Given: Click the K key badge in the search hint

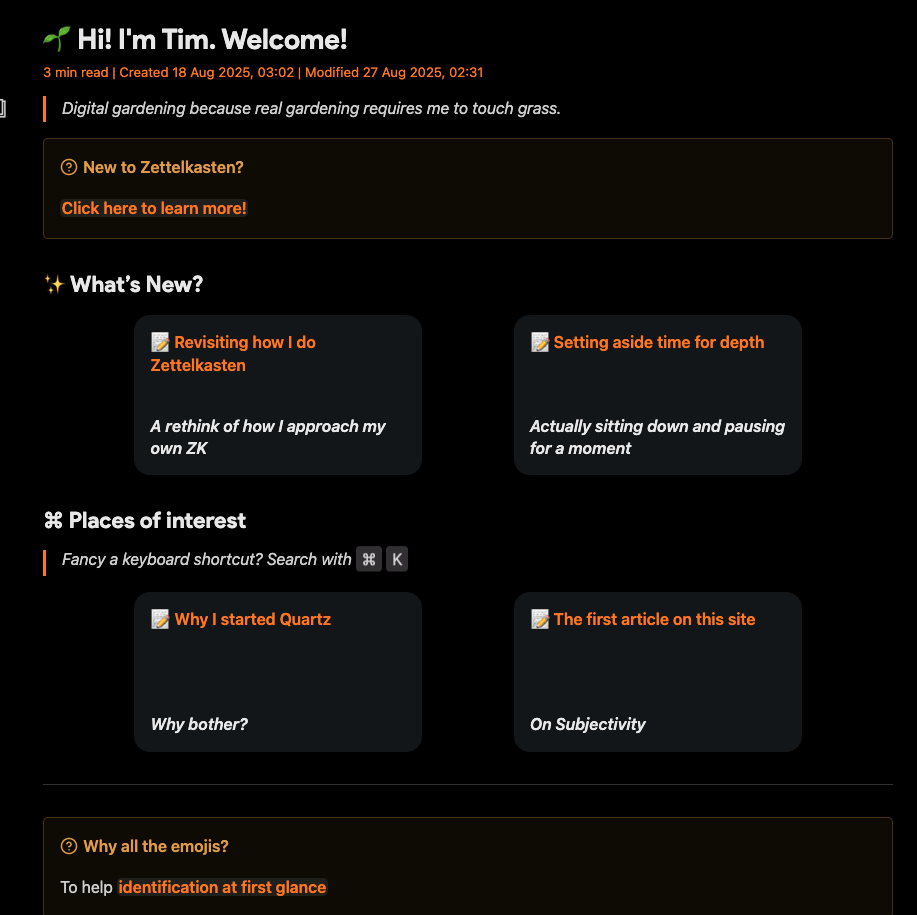Looking at the screenshot, I should point(397,560).
